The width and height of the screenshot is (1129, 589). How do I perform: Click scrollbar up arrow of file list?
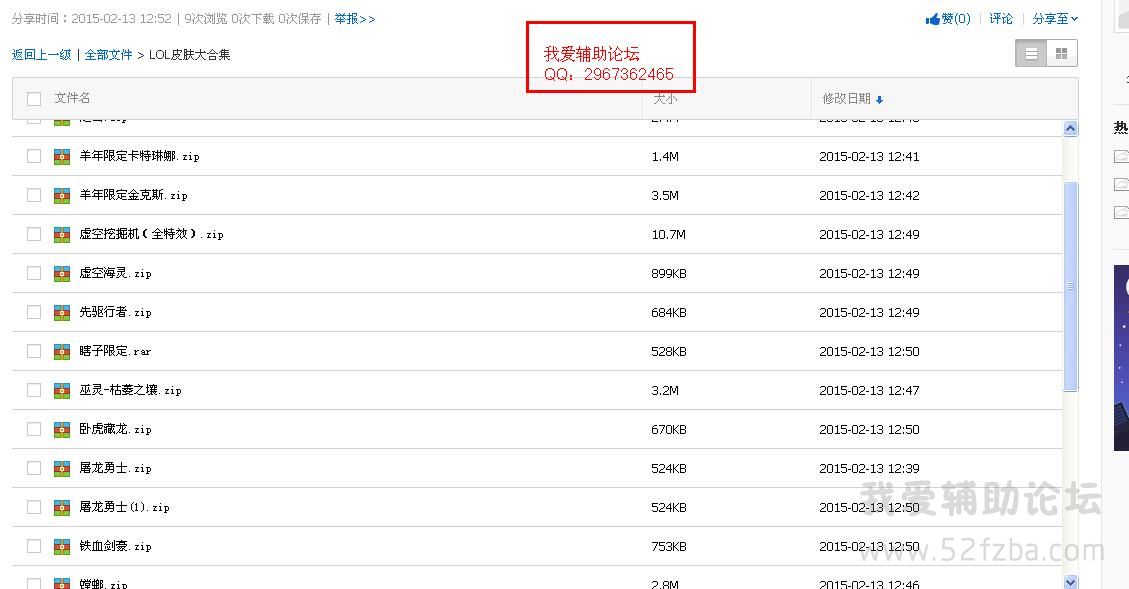pos(1071,128)
